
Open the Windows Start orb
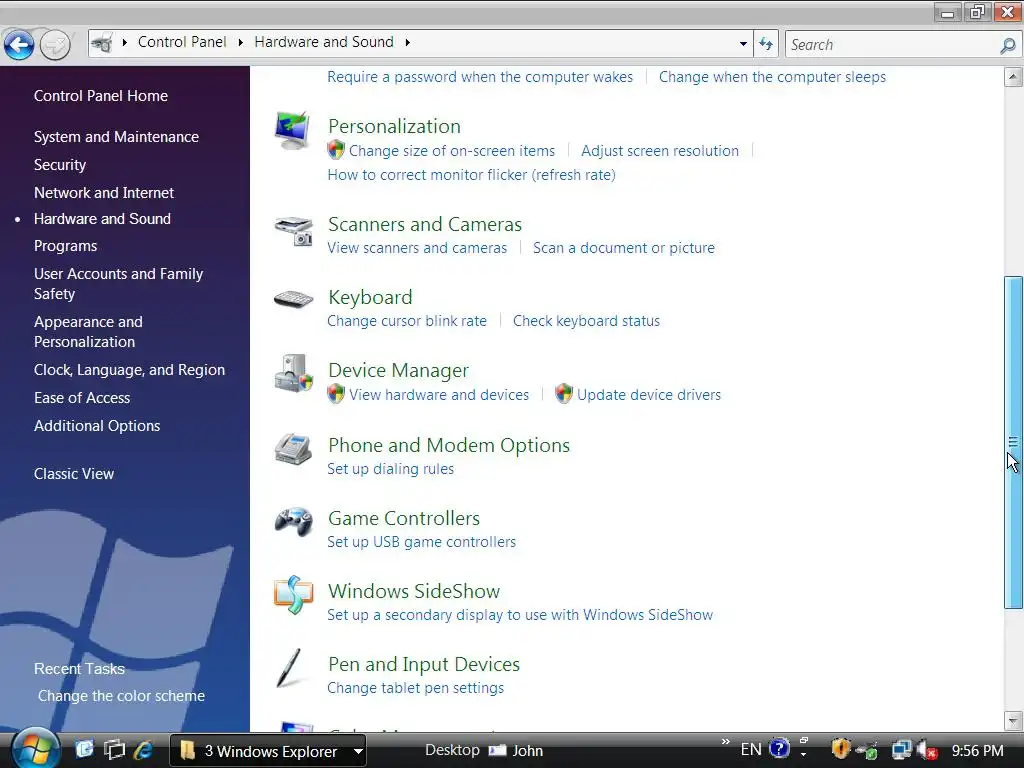(x=35, y=749)
